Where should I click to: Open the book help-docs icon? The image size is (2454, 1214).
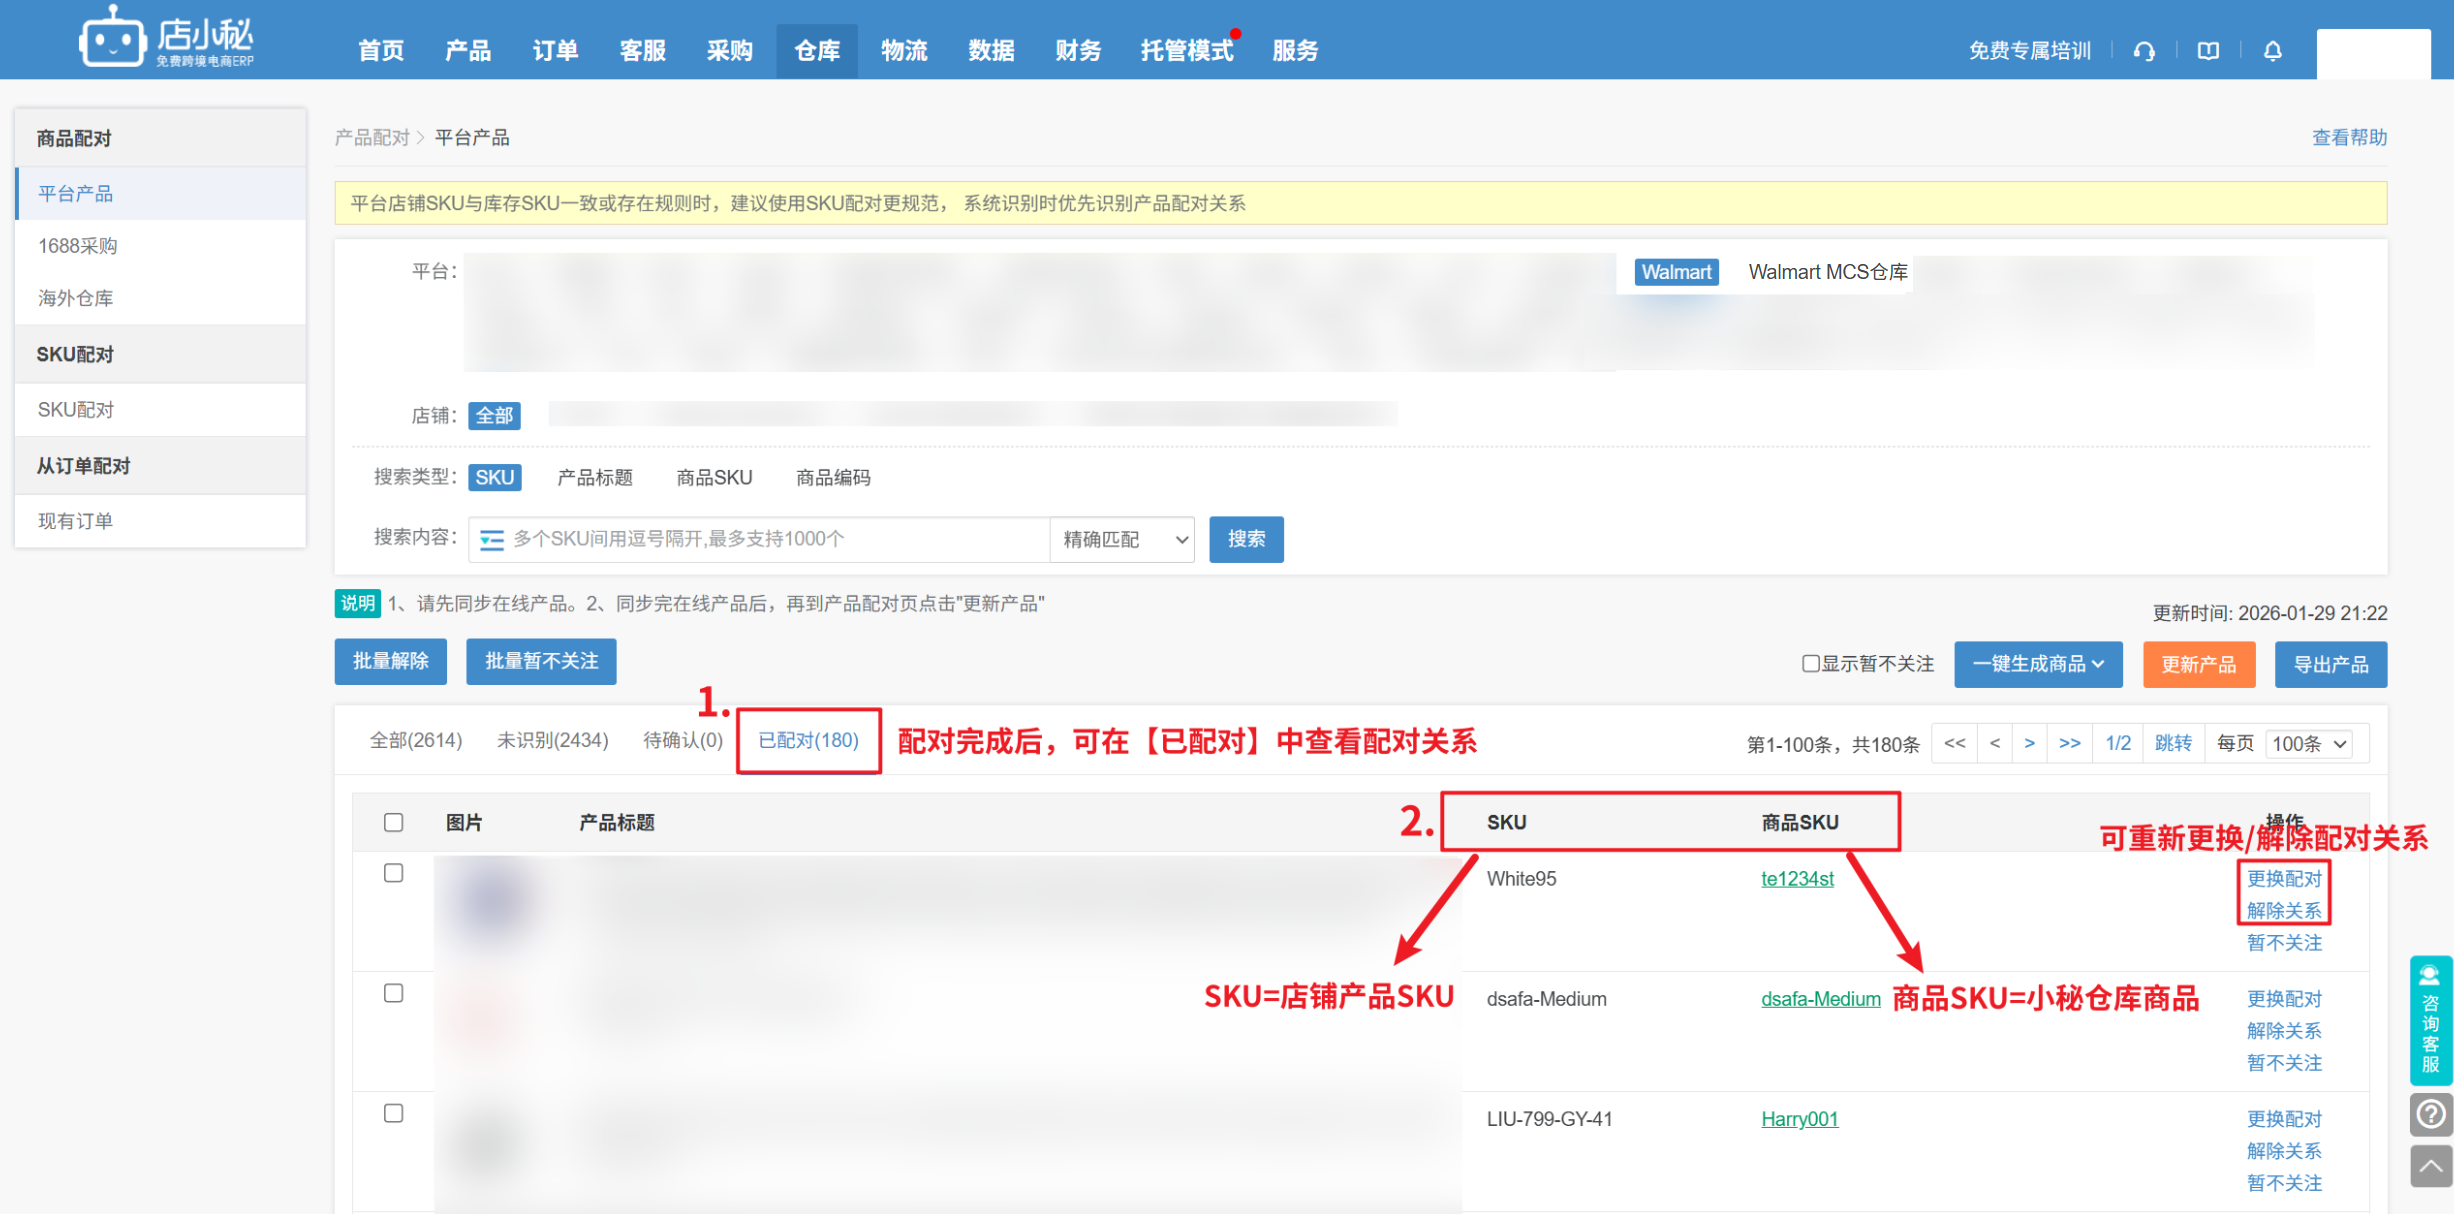click(x=2208, y=51)
